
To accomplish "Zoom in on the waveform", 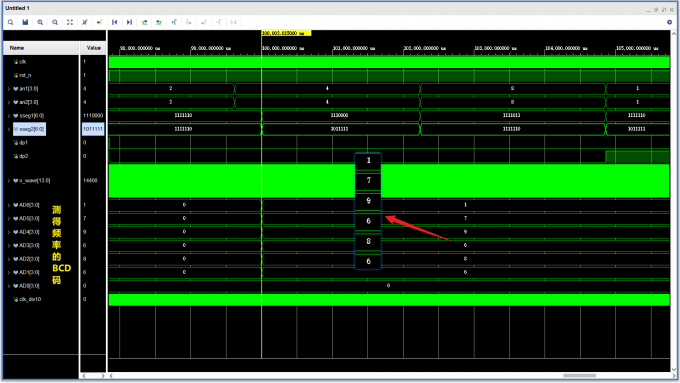I will tap(40, 22).
